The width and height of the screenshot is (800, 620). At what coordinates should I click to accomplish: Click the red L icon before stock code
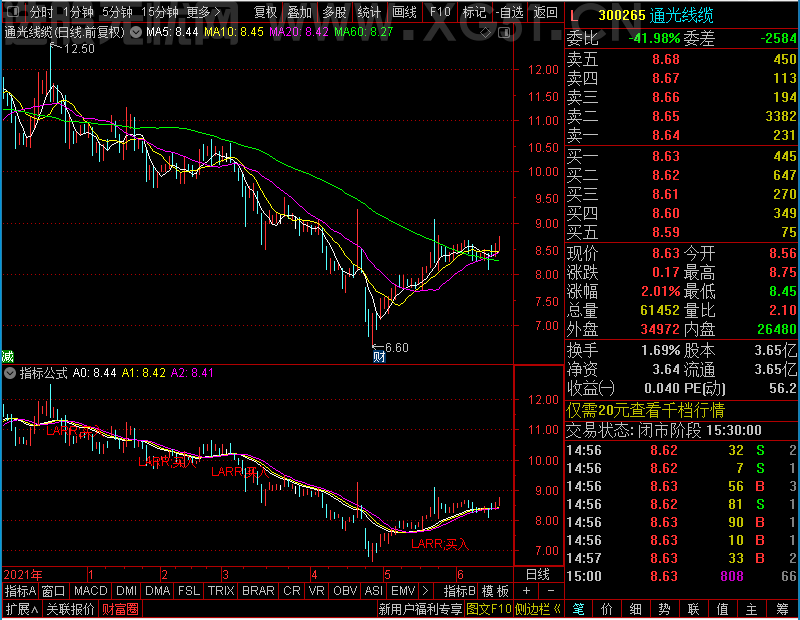(x=574, y=16)
